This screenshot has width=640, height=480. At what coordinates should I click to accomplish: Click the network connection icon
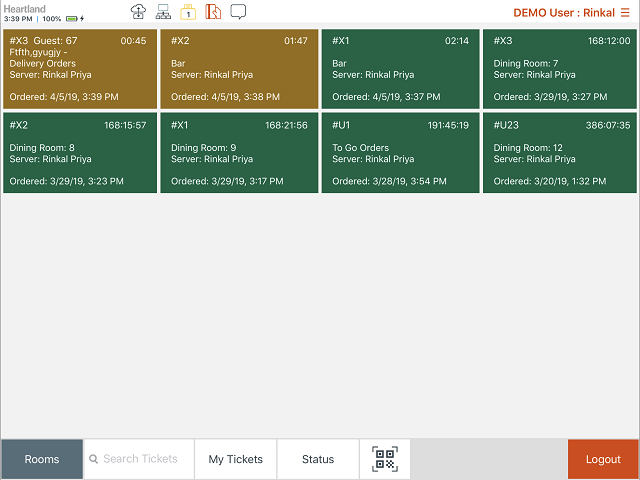pos(163,12)
